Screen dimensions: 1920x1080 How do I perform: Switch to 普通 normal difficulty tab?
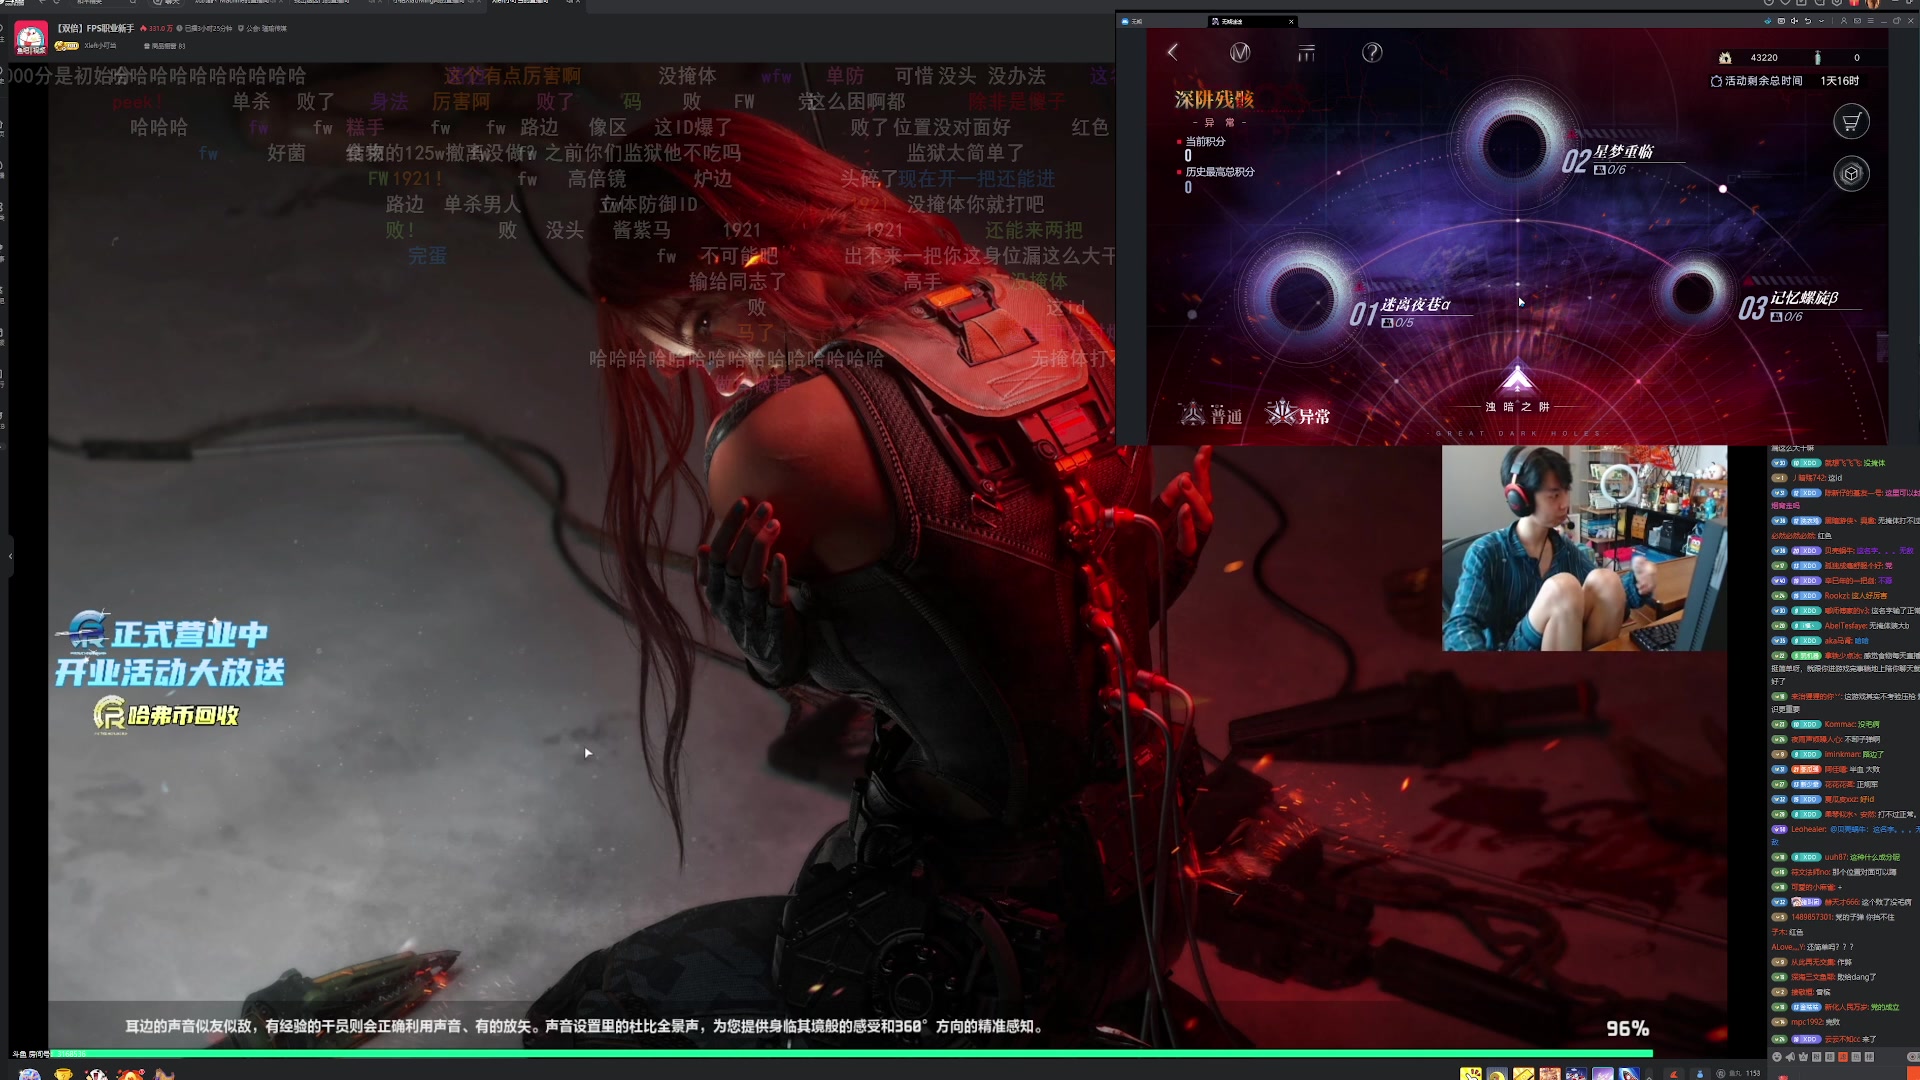pyautogui.click(x=1211, y=415)
